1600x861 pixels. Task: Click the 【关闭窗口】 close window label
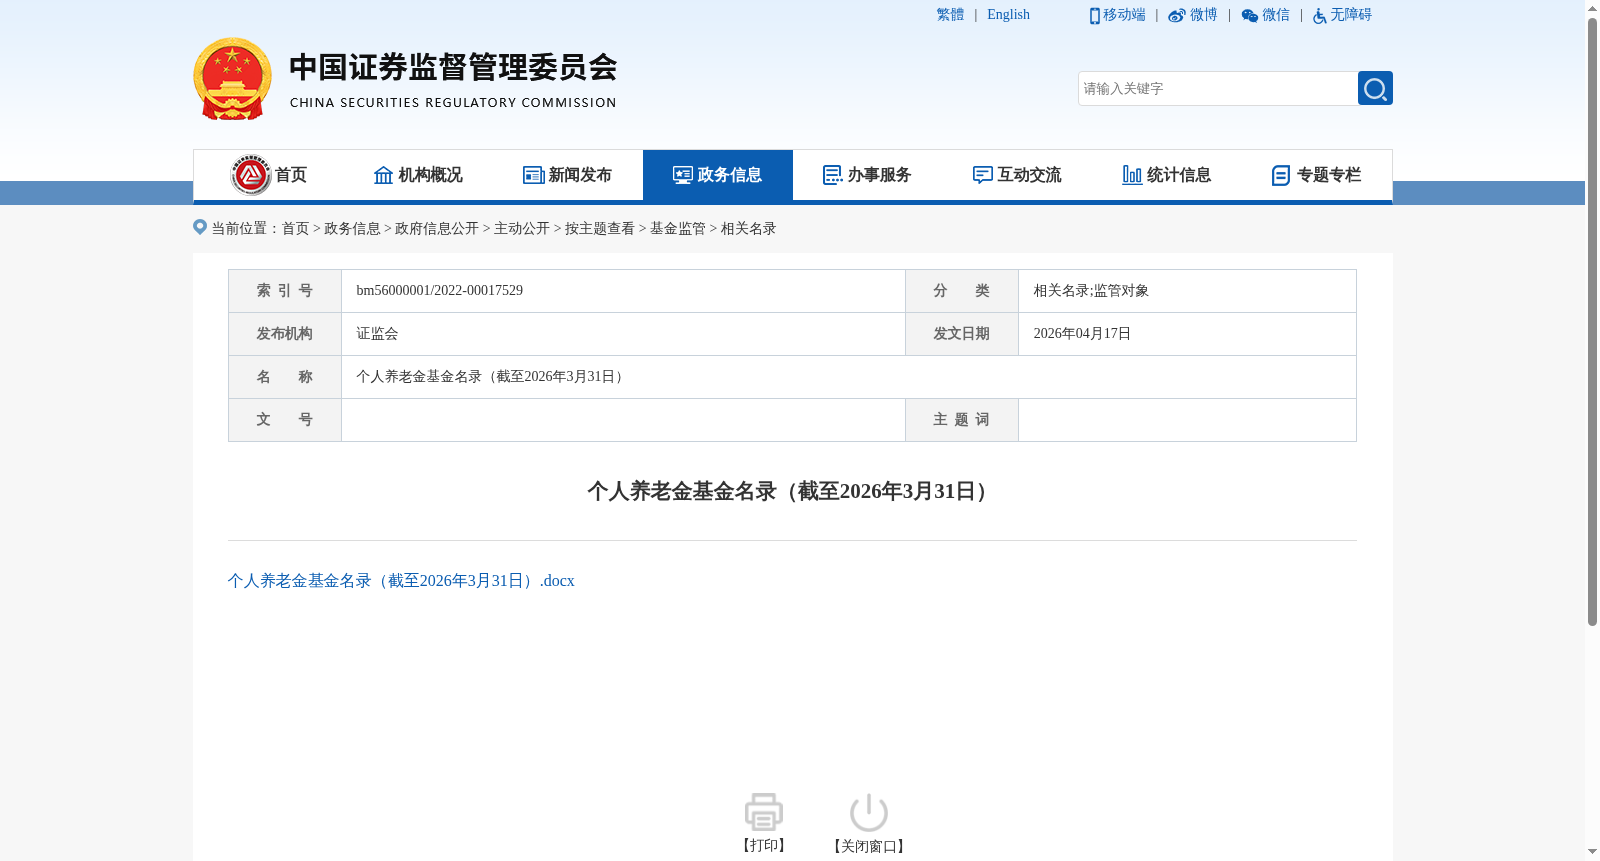point(869,846)
